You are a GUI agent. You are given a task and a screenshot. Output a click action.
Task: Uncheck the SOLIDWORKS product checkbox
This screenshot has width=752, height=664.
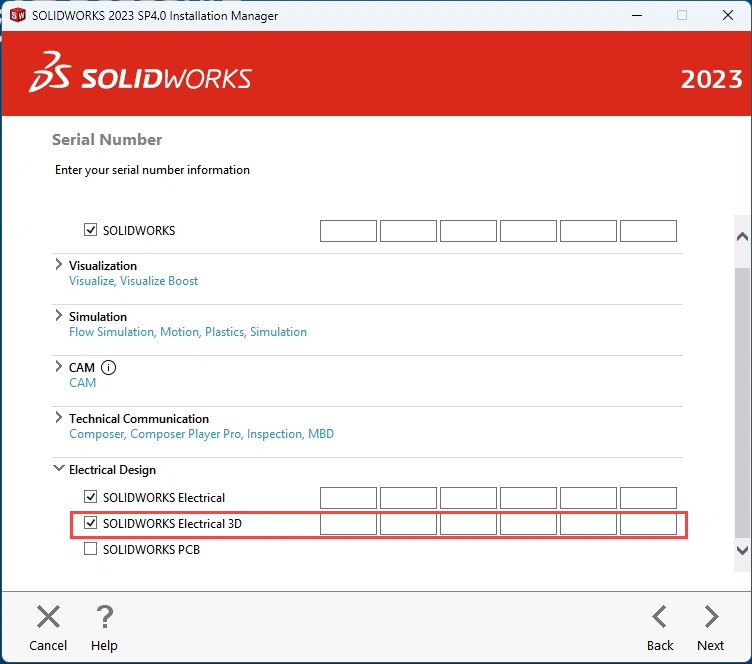pyautogui.click(x=90, y=230)
